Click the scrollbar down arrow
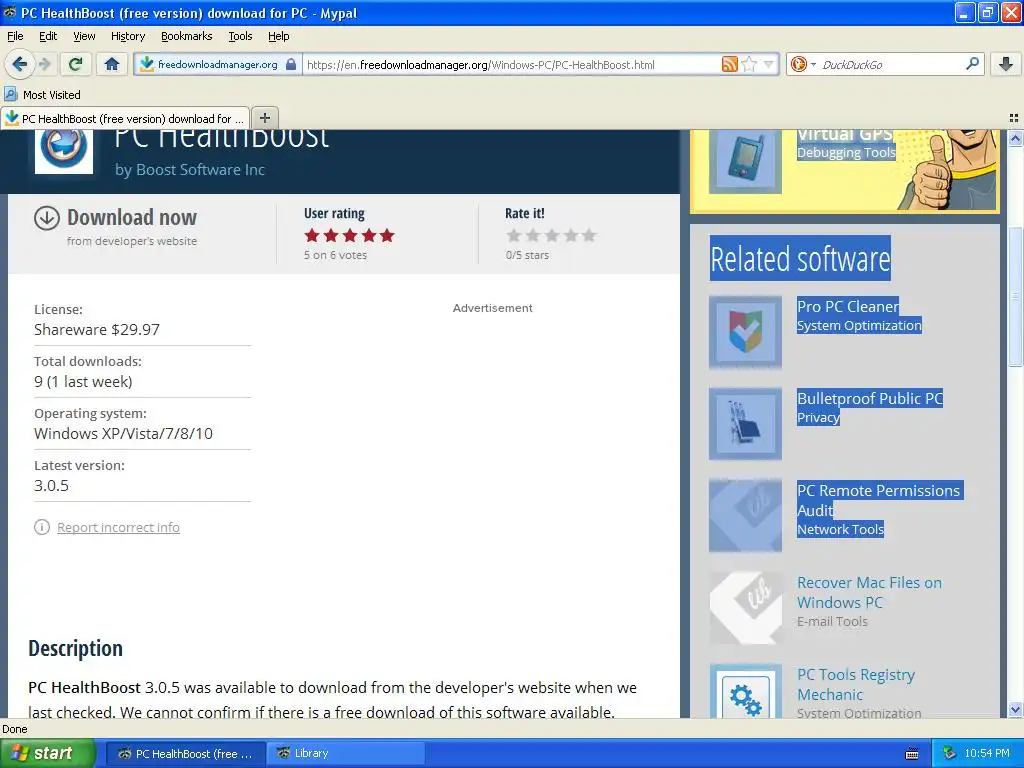The width and height of the screenshot is (1024, 768). (x=1015, y=710)
